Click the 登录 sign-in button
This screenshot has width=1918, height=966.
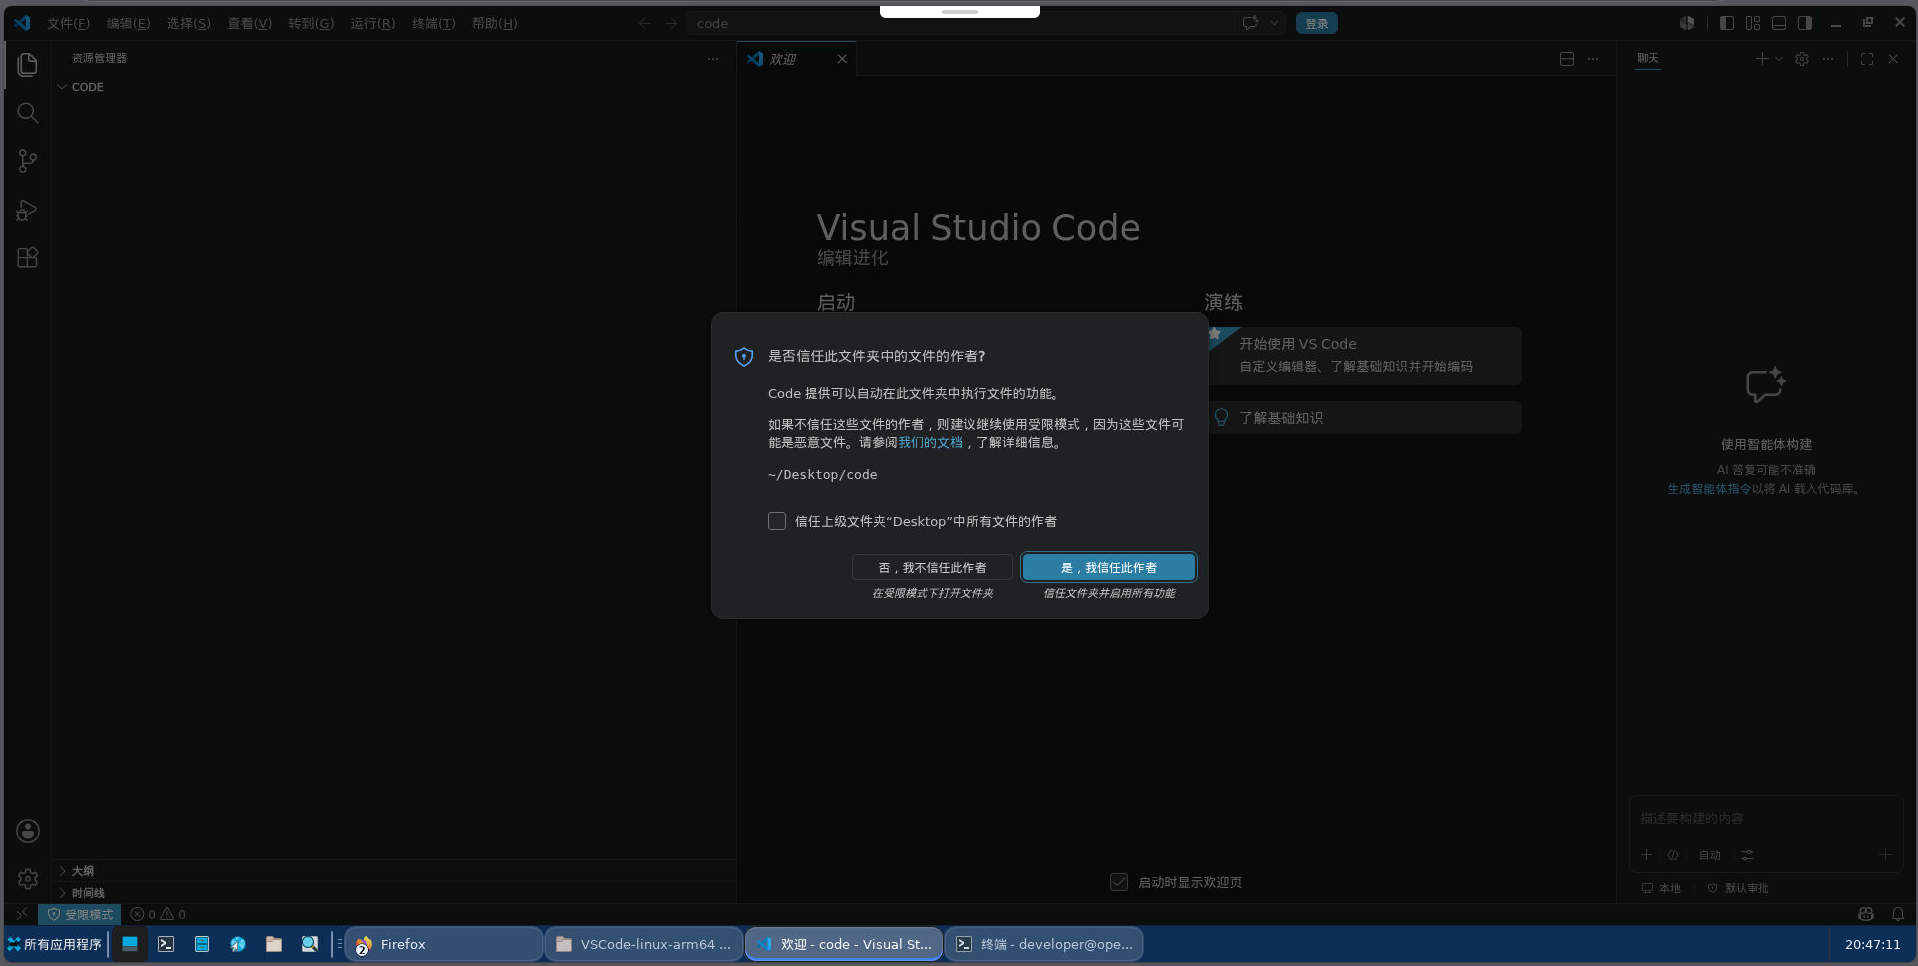[1317, 23]
